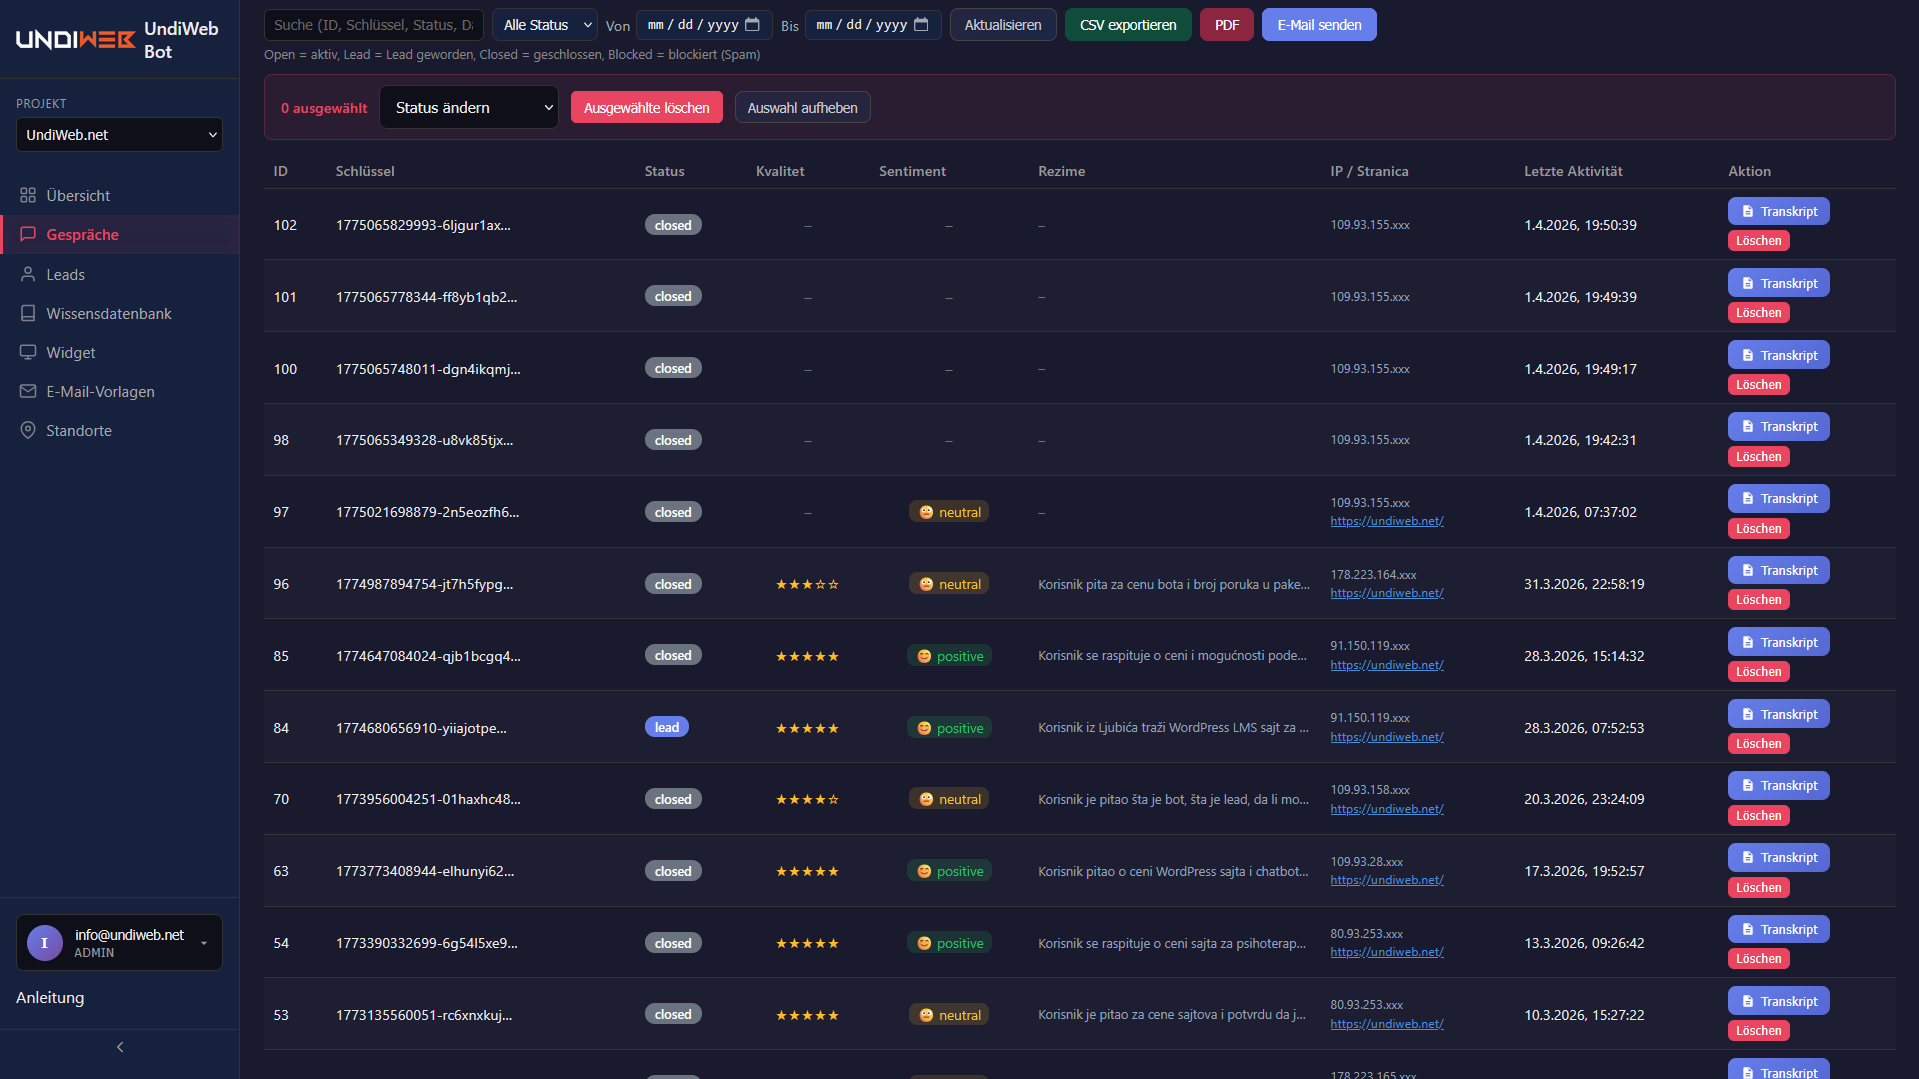Export the table as CSV
Viewport: 1919px width, 1079px height.
(1127, 24)
